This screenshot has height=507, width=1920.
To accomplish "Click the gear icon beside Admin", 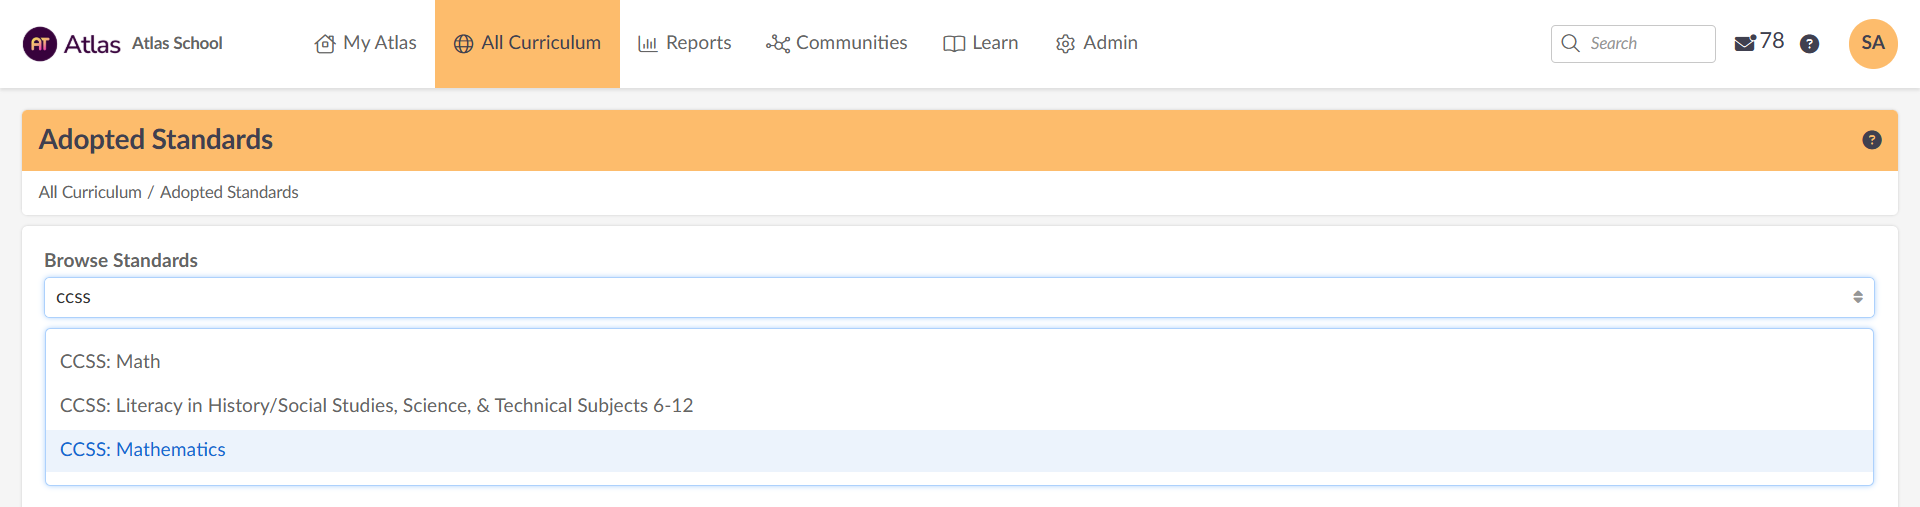I will (x=1065, y=44).
